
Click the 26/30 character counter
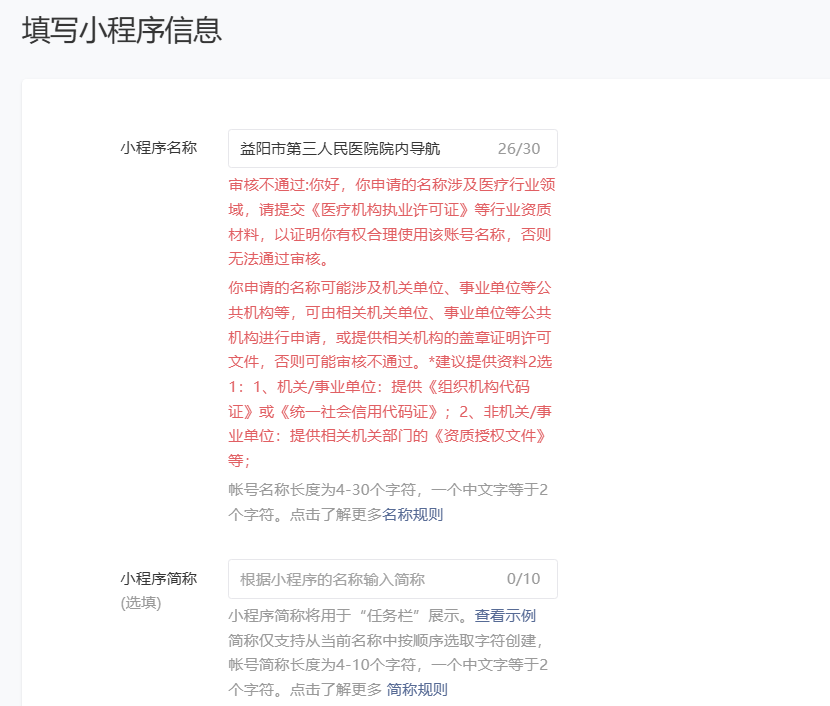click(519, 149)
